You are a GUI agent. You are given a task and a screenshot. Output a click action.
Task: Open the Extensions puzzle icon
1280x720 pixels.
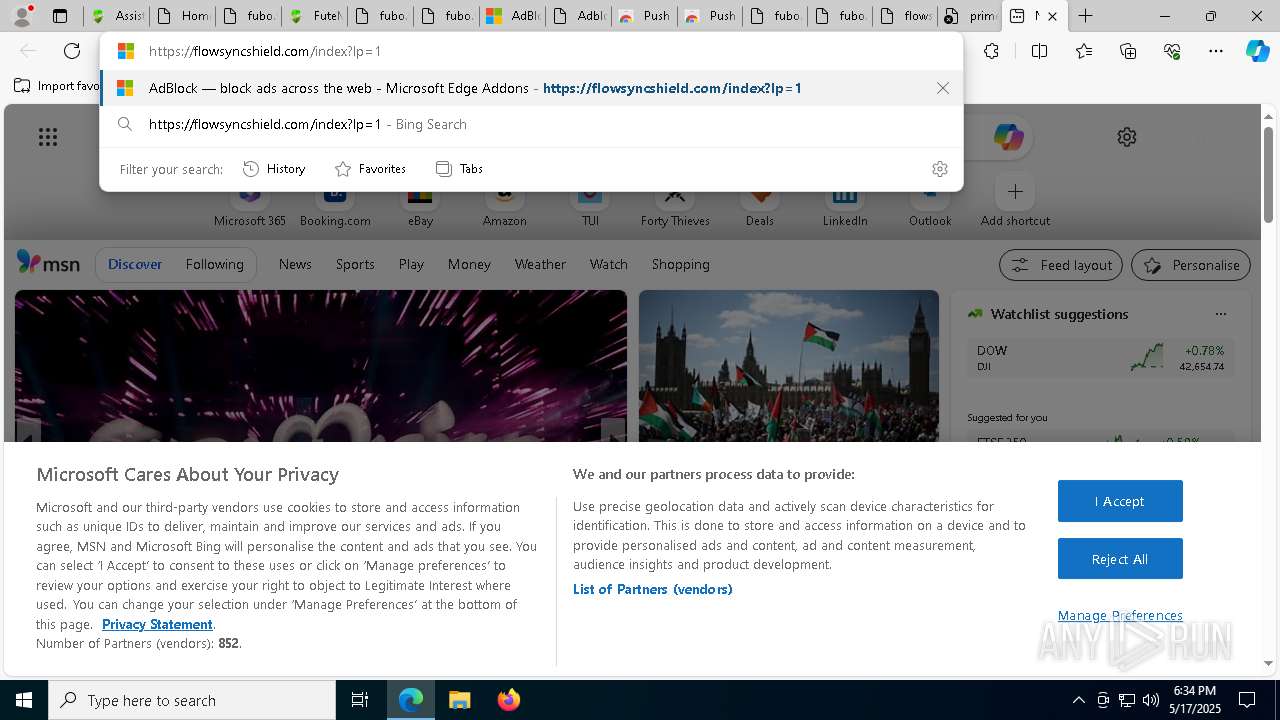[x=991, y=51]
